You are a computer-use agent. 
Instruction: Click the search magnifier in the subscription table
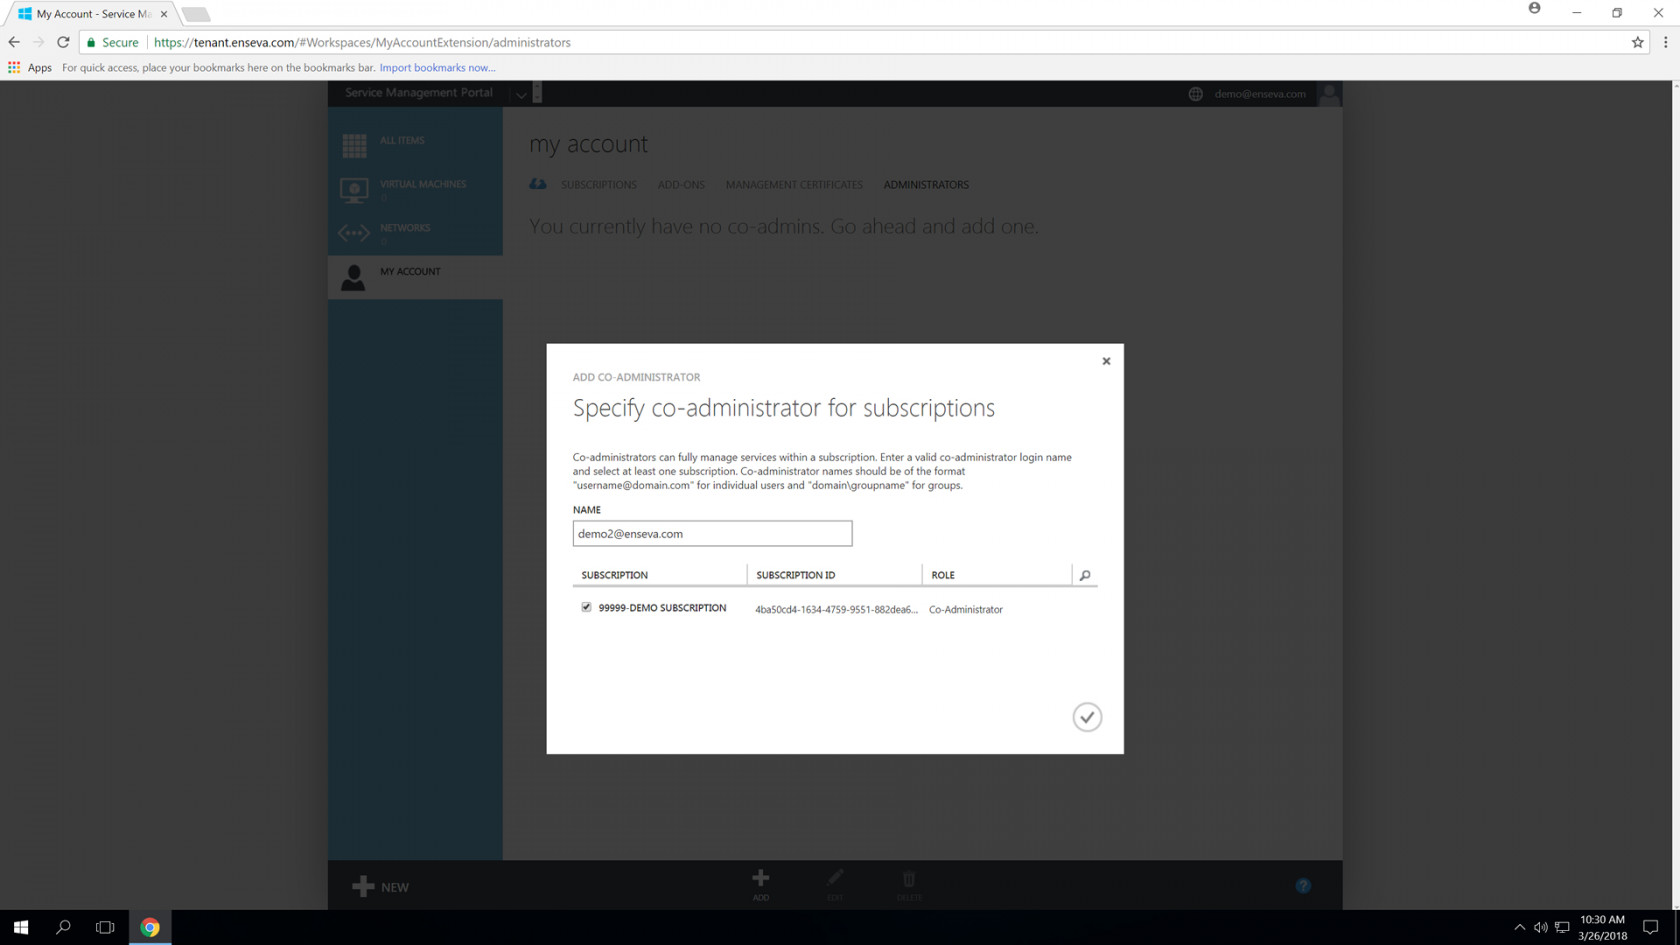1085,575
